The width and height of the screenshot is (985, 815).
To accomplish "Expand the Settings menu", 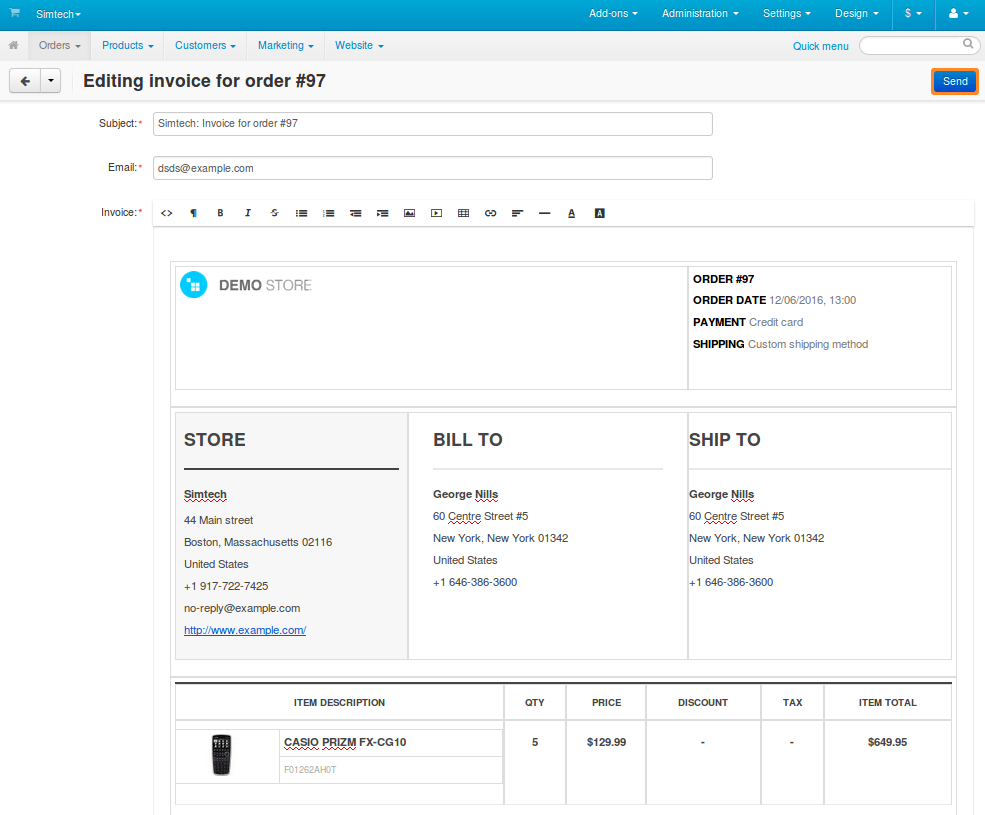I will pyautogui.click(x=786, y=13).
